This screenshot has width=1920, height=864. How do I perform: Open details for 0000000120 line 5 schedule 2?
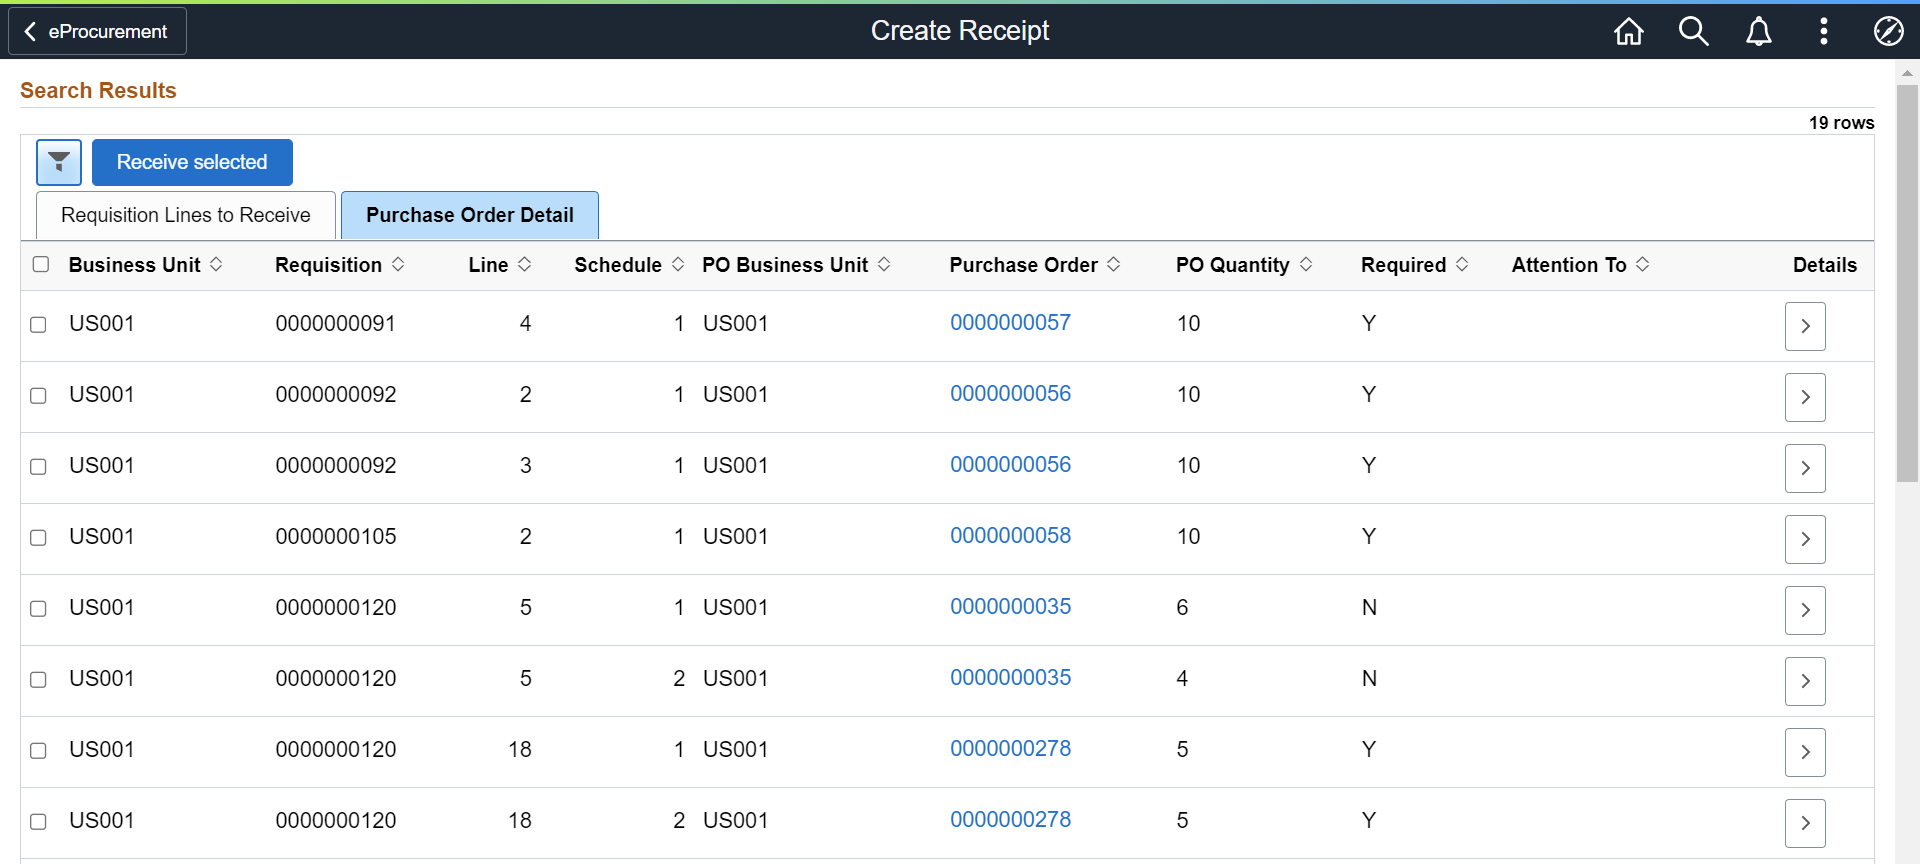tap(1805, 681)
